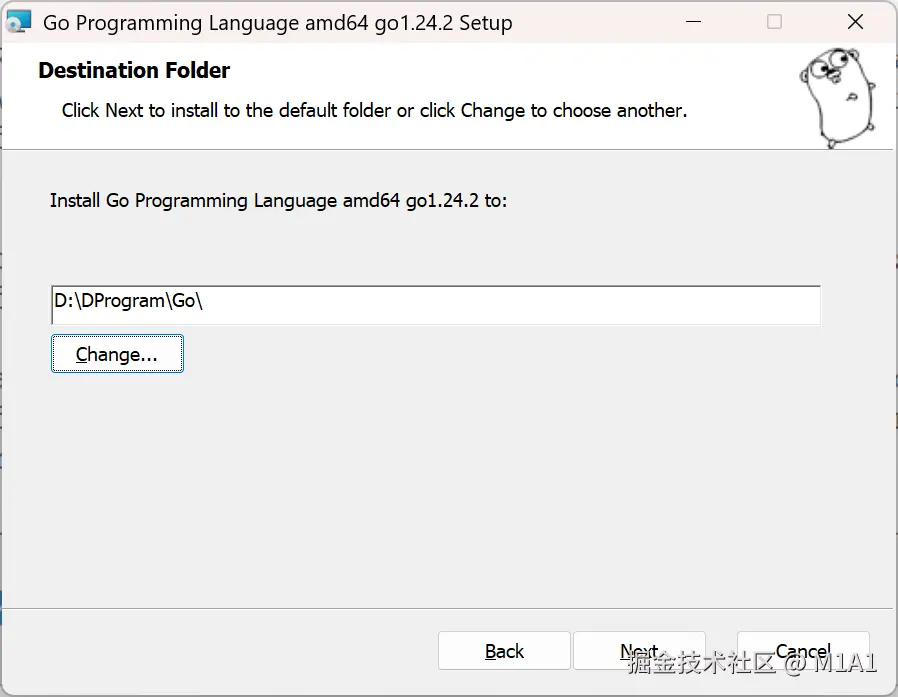Focus the destination folder path field
Image resolution: width=898 pixels, height=697 pixels.
436,305
